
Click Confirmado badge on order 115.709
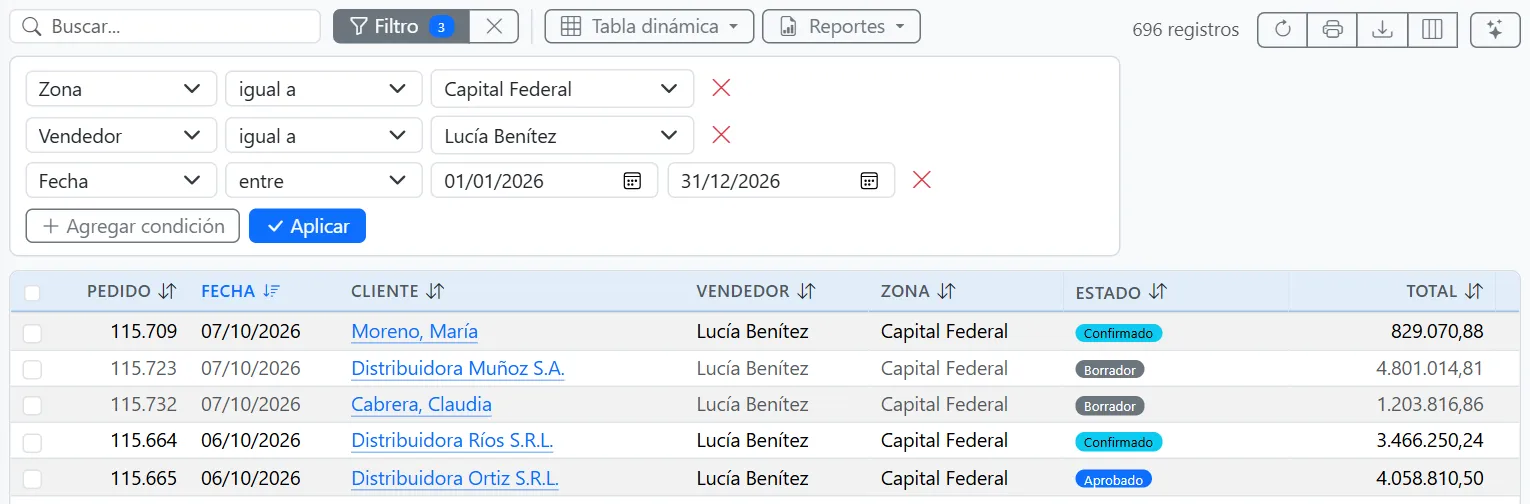click(x=1119, y=333)
